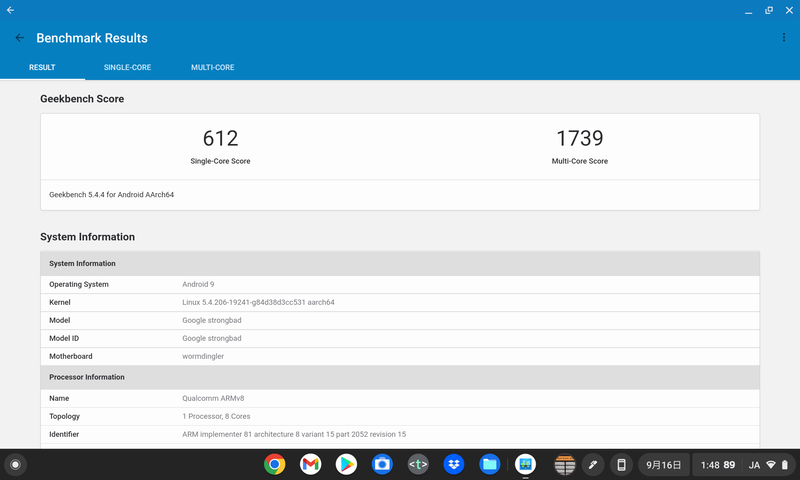Image resolution: width=800 pixels, height=480 pixels.
Task: Click the top-left window back arrow
Action: pos(10,10)
